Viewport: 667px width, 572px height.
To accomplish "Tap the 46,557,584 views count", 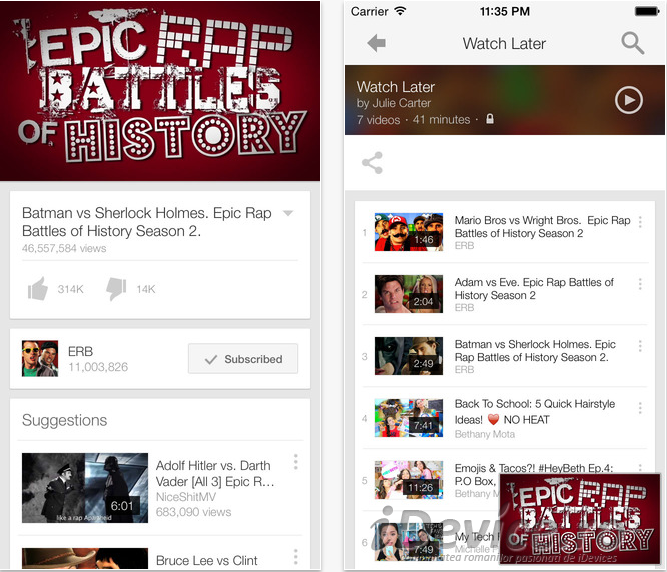I will (x=64, y=248).
